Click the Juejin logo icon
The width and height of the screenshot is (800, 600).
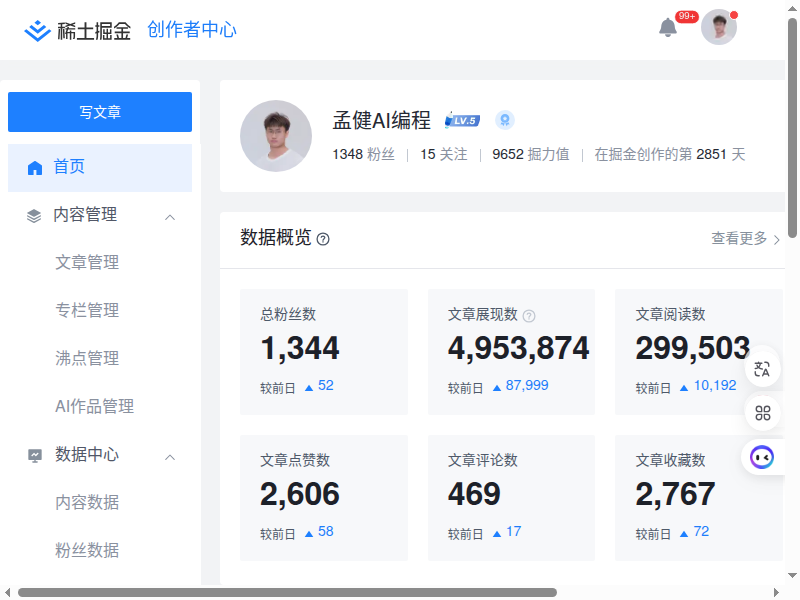(38, 31)
